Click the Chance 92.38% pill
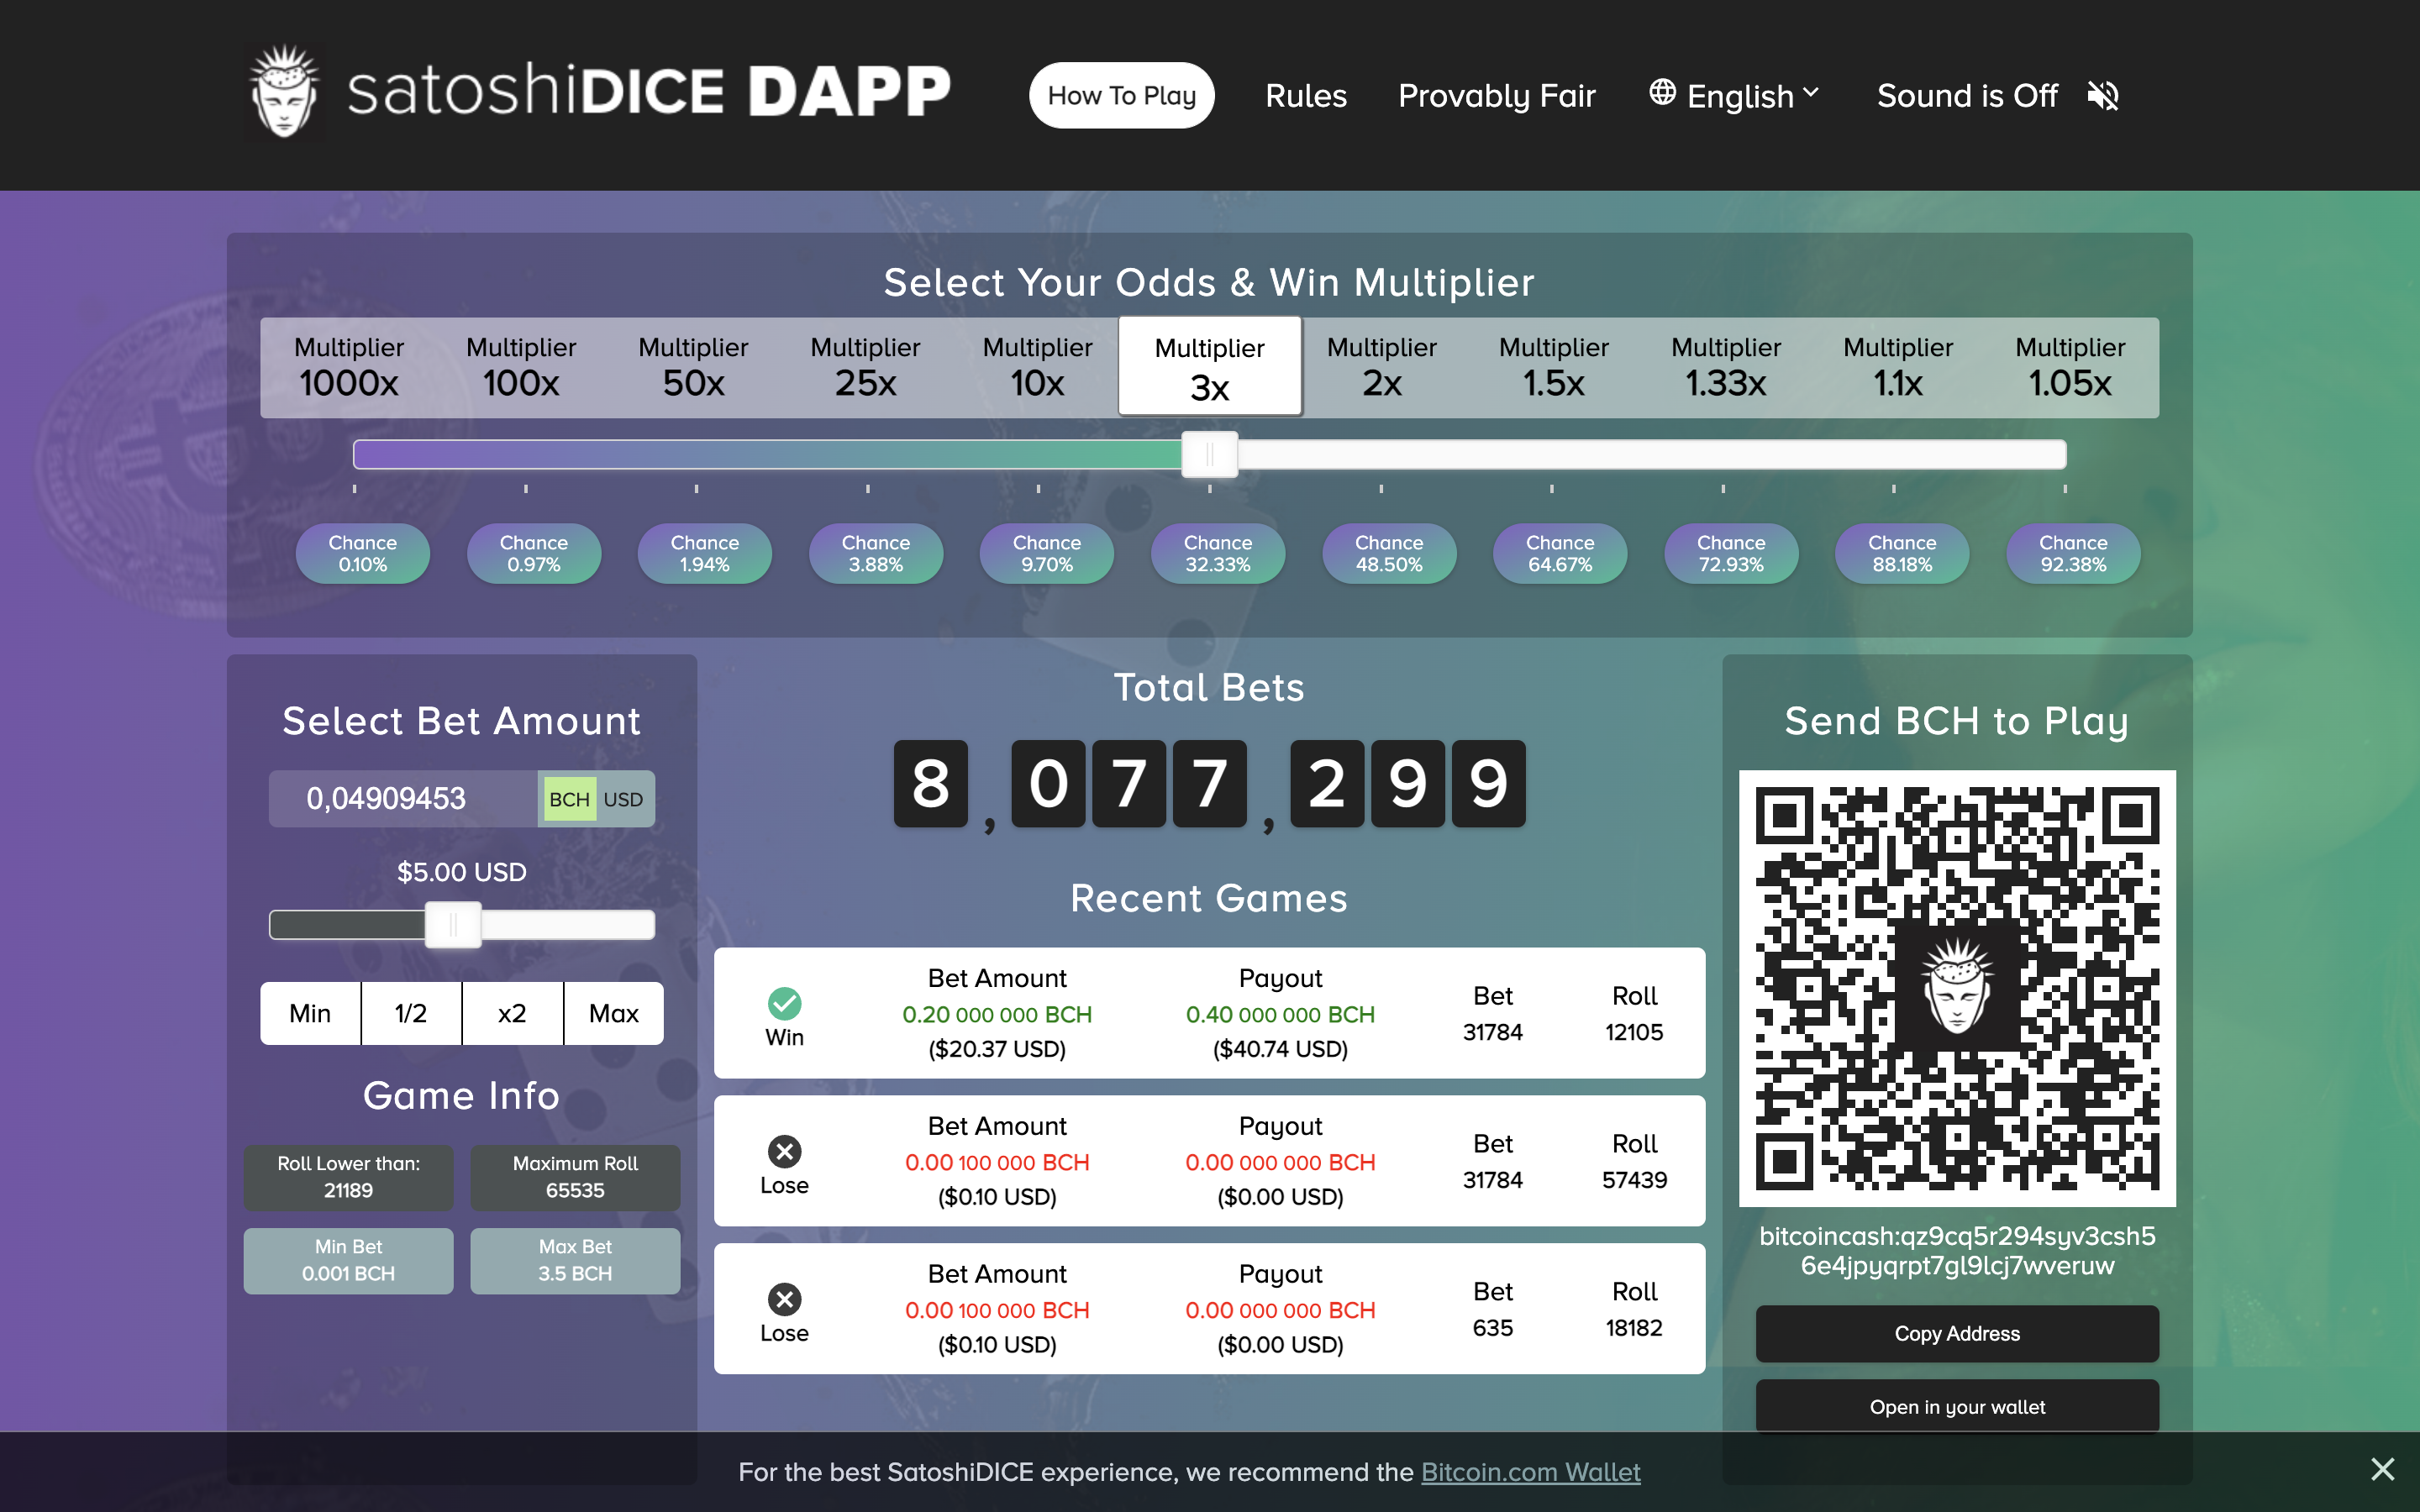This screenshot has width=2420, height=1512. (2072, 553)
